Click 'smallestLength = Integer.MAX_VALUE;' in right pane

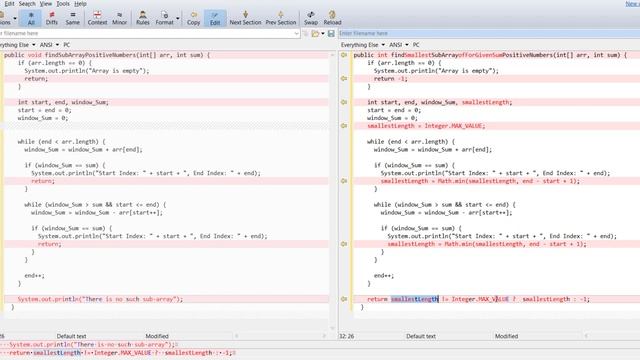coord(426,126)
